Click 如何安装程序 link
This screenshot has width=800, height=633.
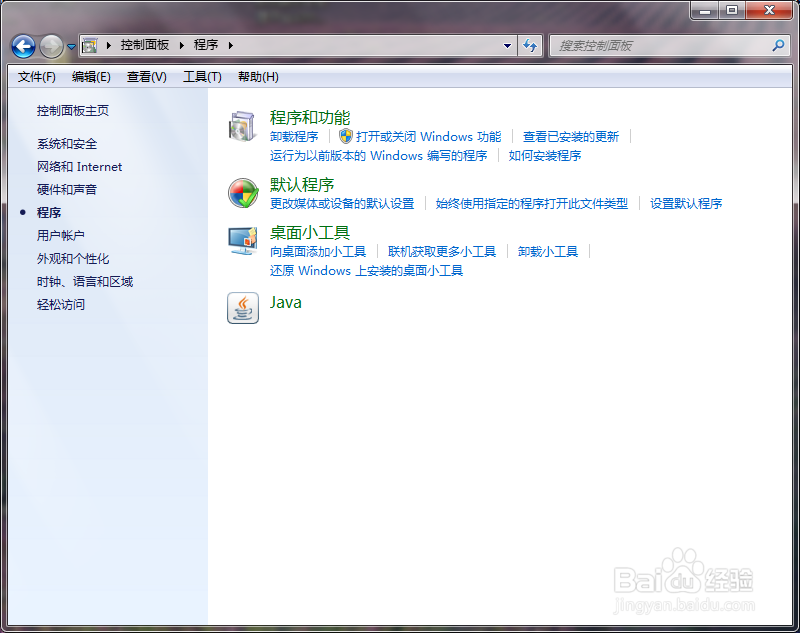pyautogui.click(x=545, y=156)
